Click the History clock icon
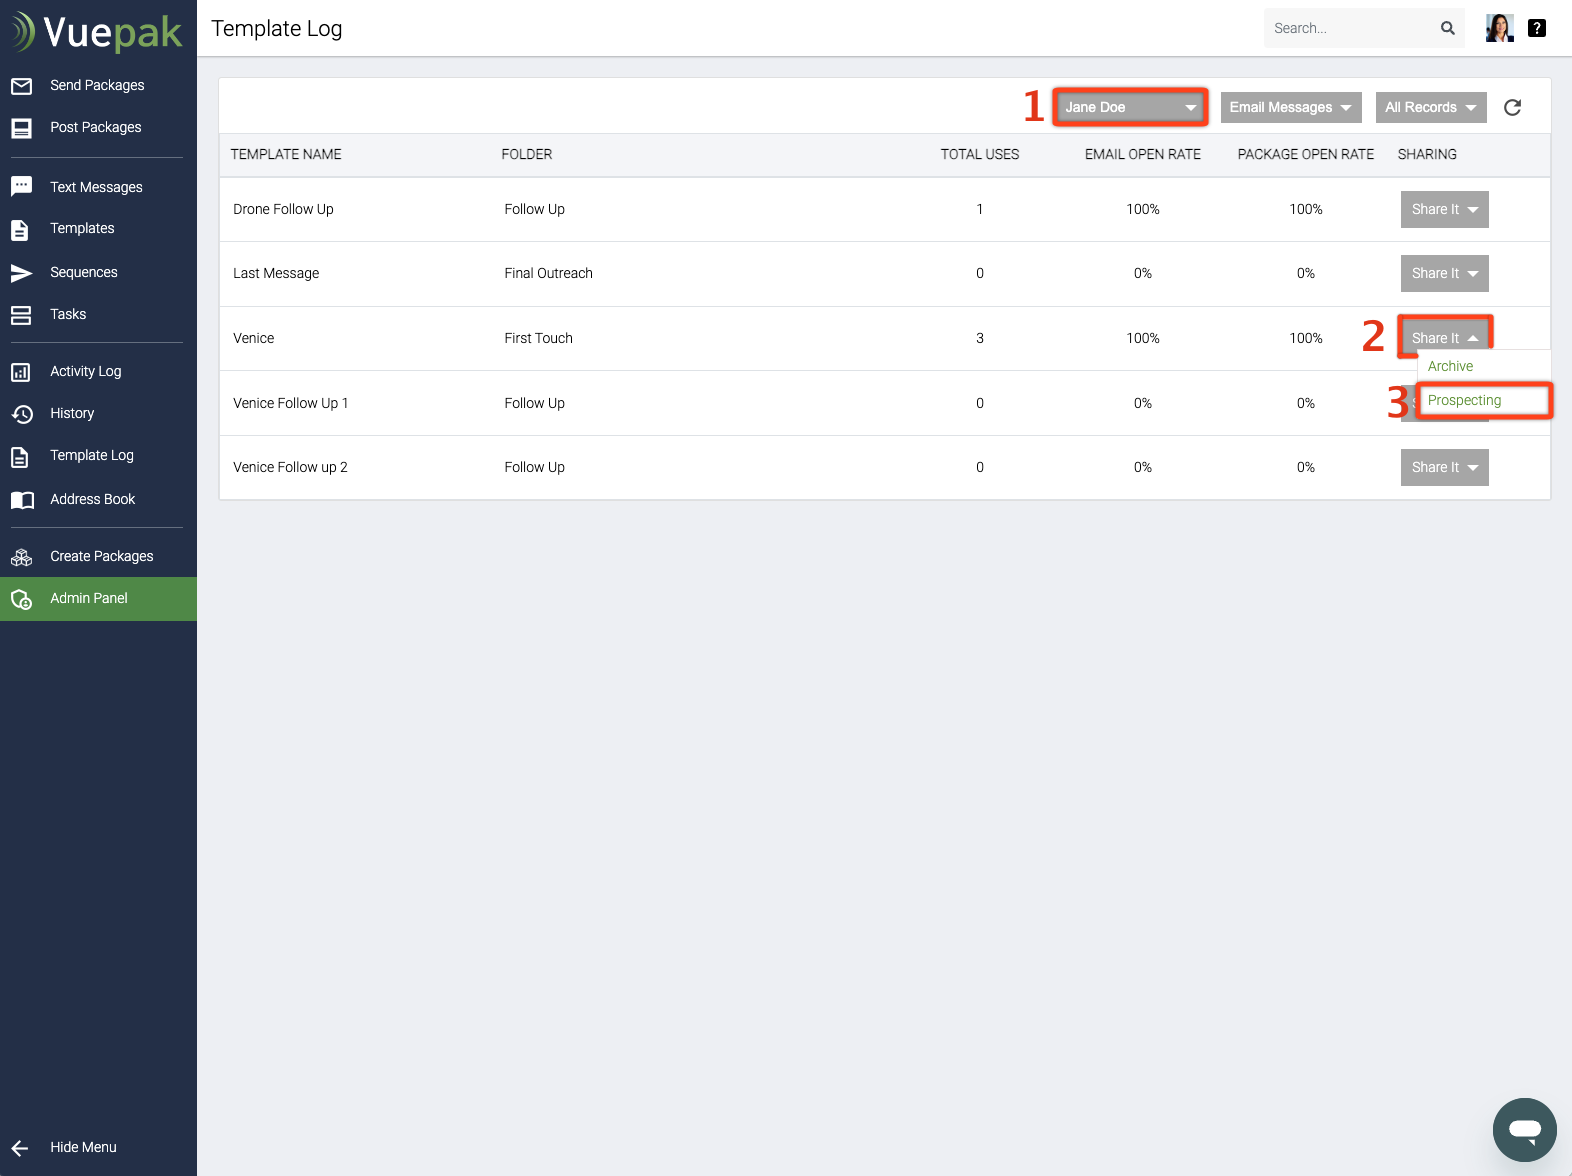 21,414
